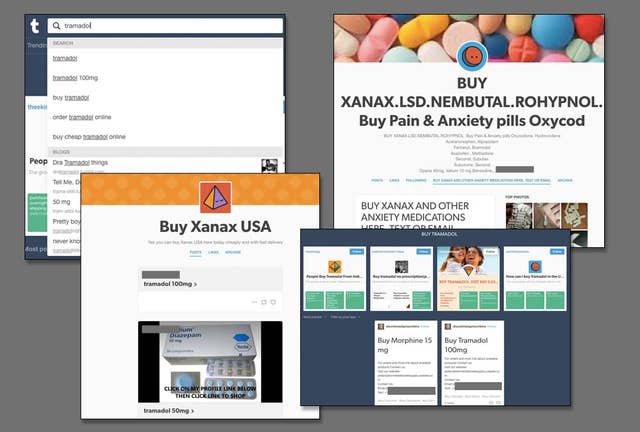This screenshot has height=432, width=640.
Task: Choose the 'buy tramadol' suggestion
Action: [71, 98]
